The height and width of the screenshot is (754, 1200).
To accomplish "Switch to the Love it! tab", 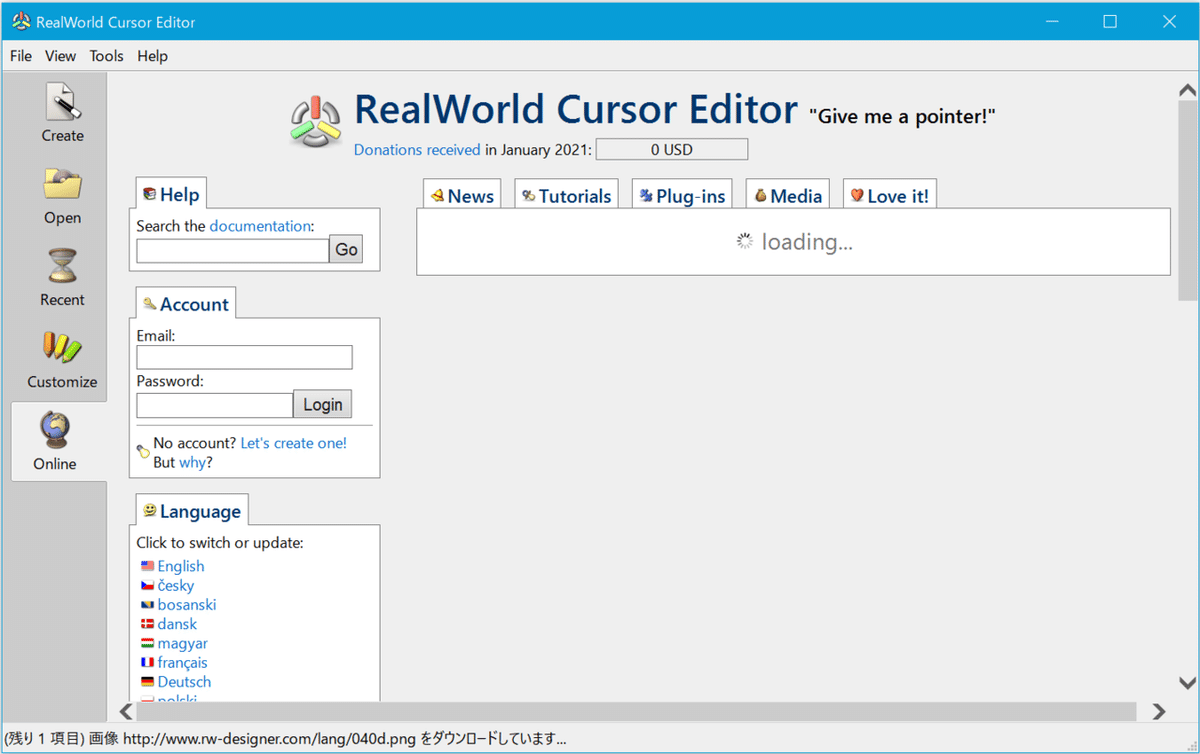I will (890, 195).
